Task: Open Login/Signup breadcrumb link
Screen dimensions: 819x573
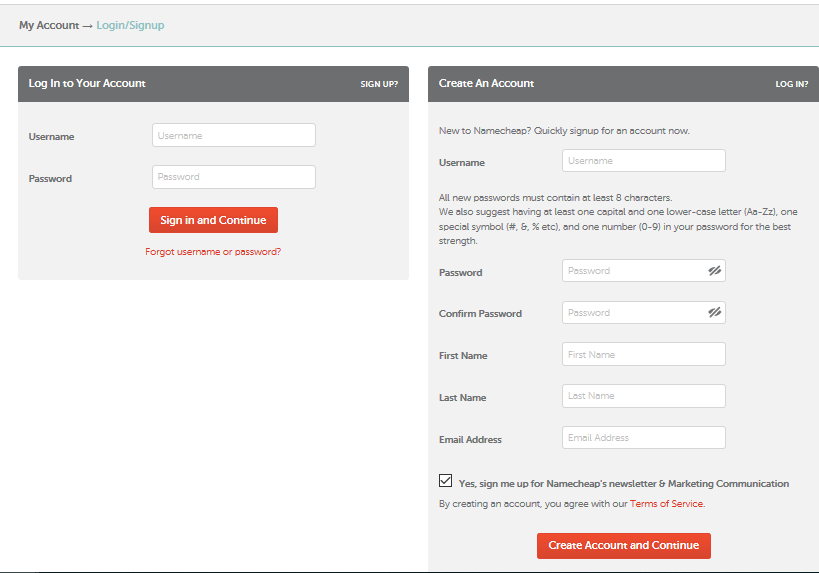Action: click(130, 25)
